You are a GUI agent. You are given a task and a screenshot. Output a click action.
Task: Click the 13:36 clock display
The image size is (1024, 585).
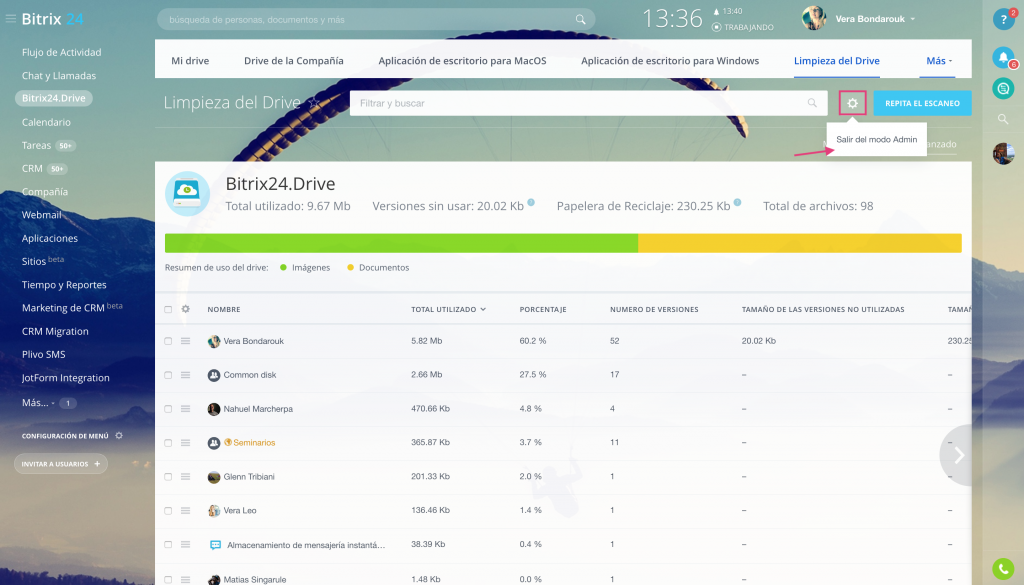click(x=672, y=19)
